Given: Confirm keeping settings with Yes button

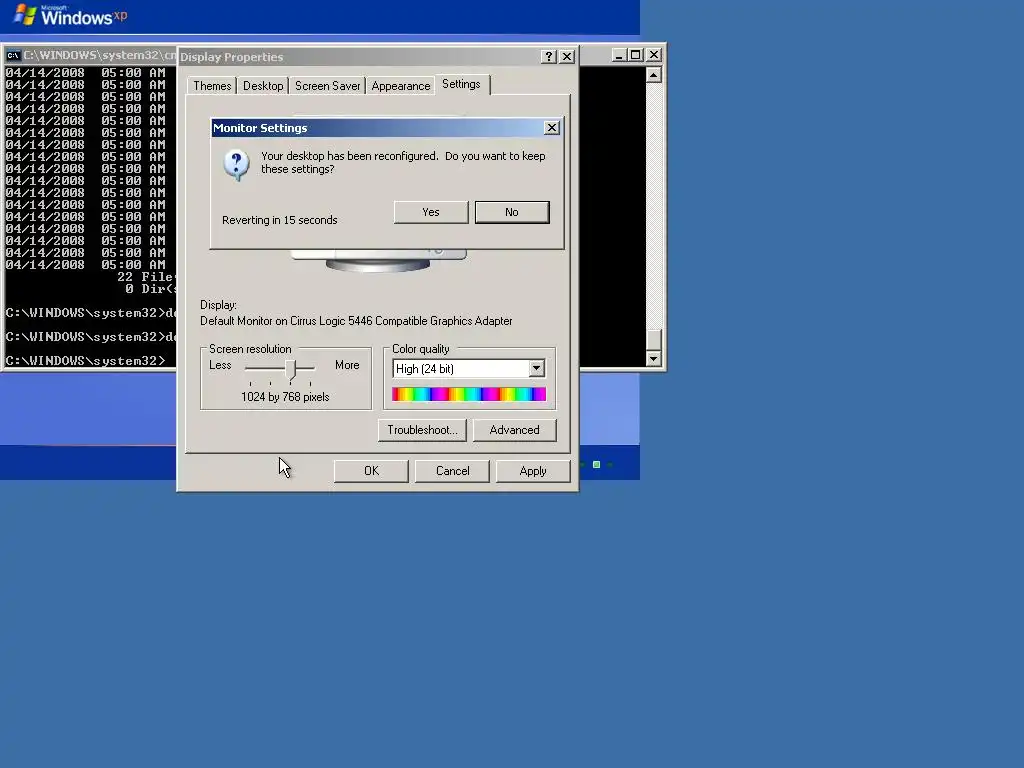Looking at the screenshot, I should point(430,212).
